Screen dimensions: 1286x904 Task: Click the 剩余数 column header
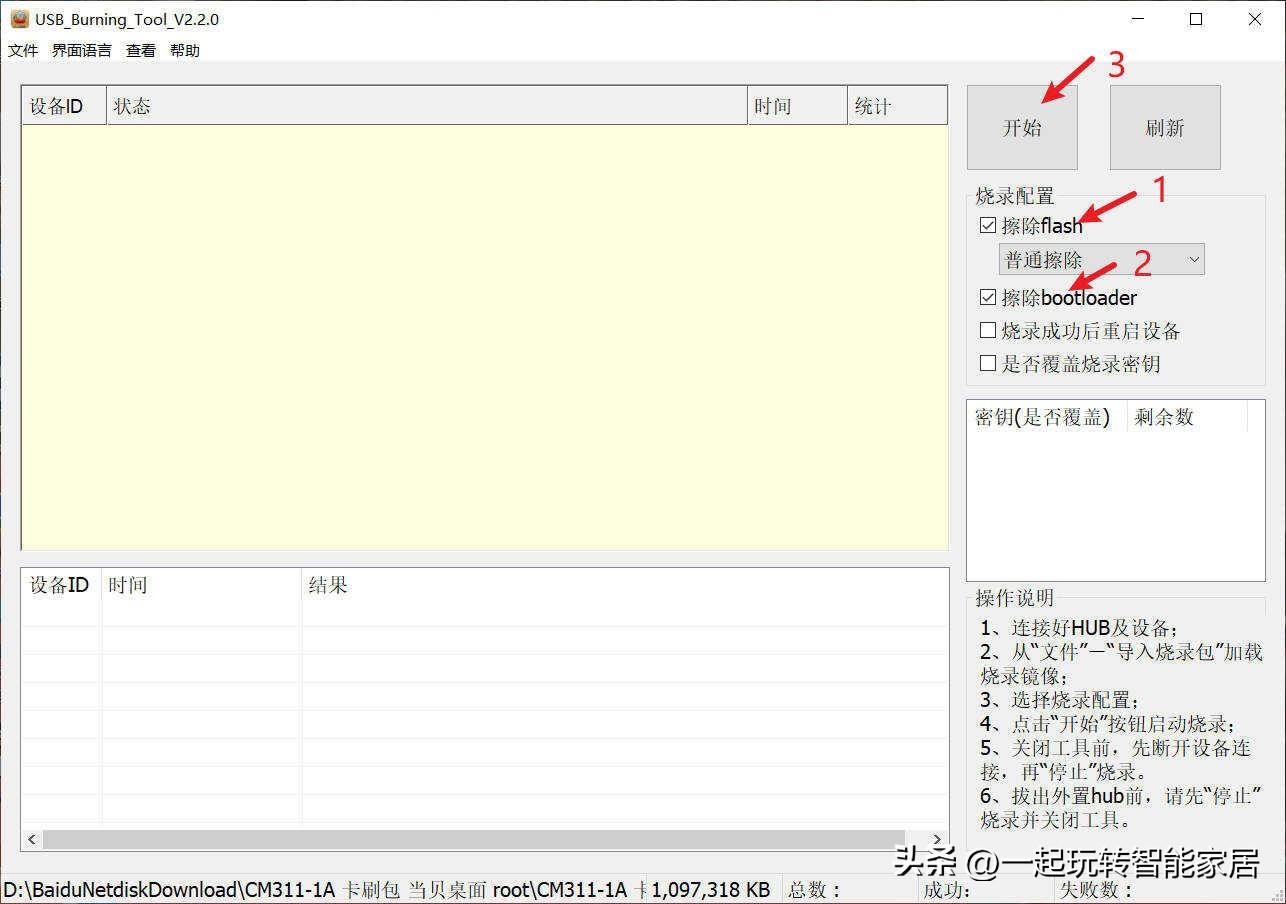1187,417
